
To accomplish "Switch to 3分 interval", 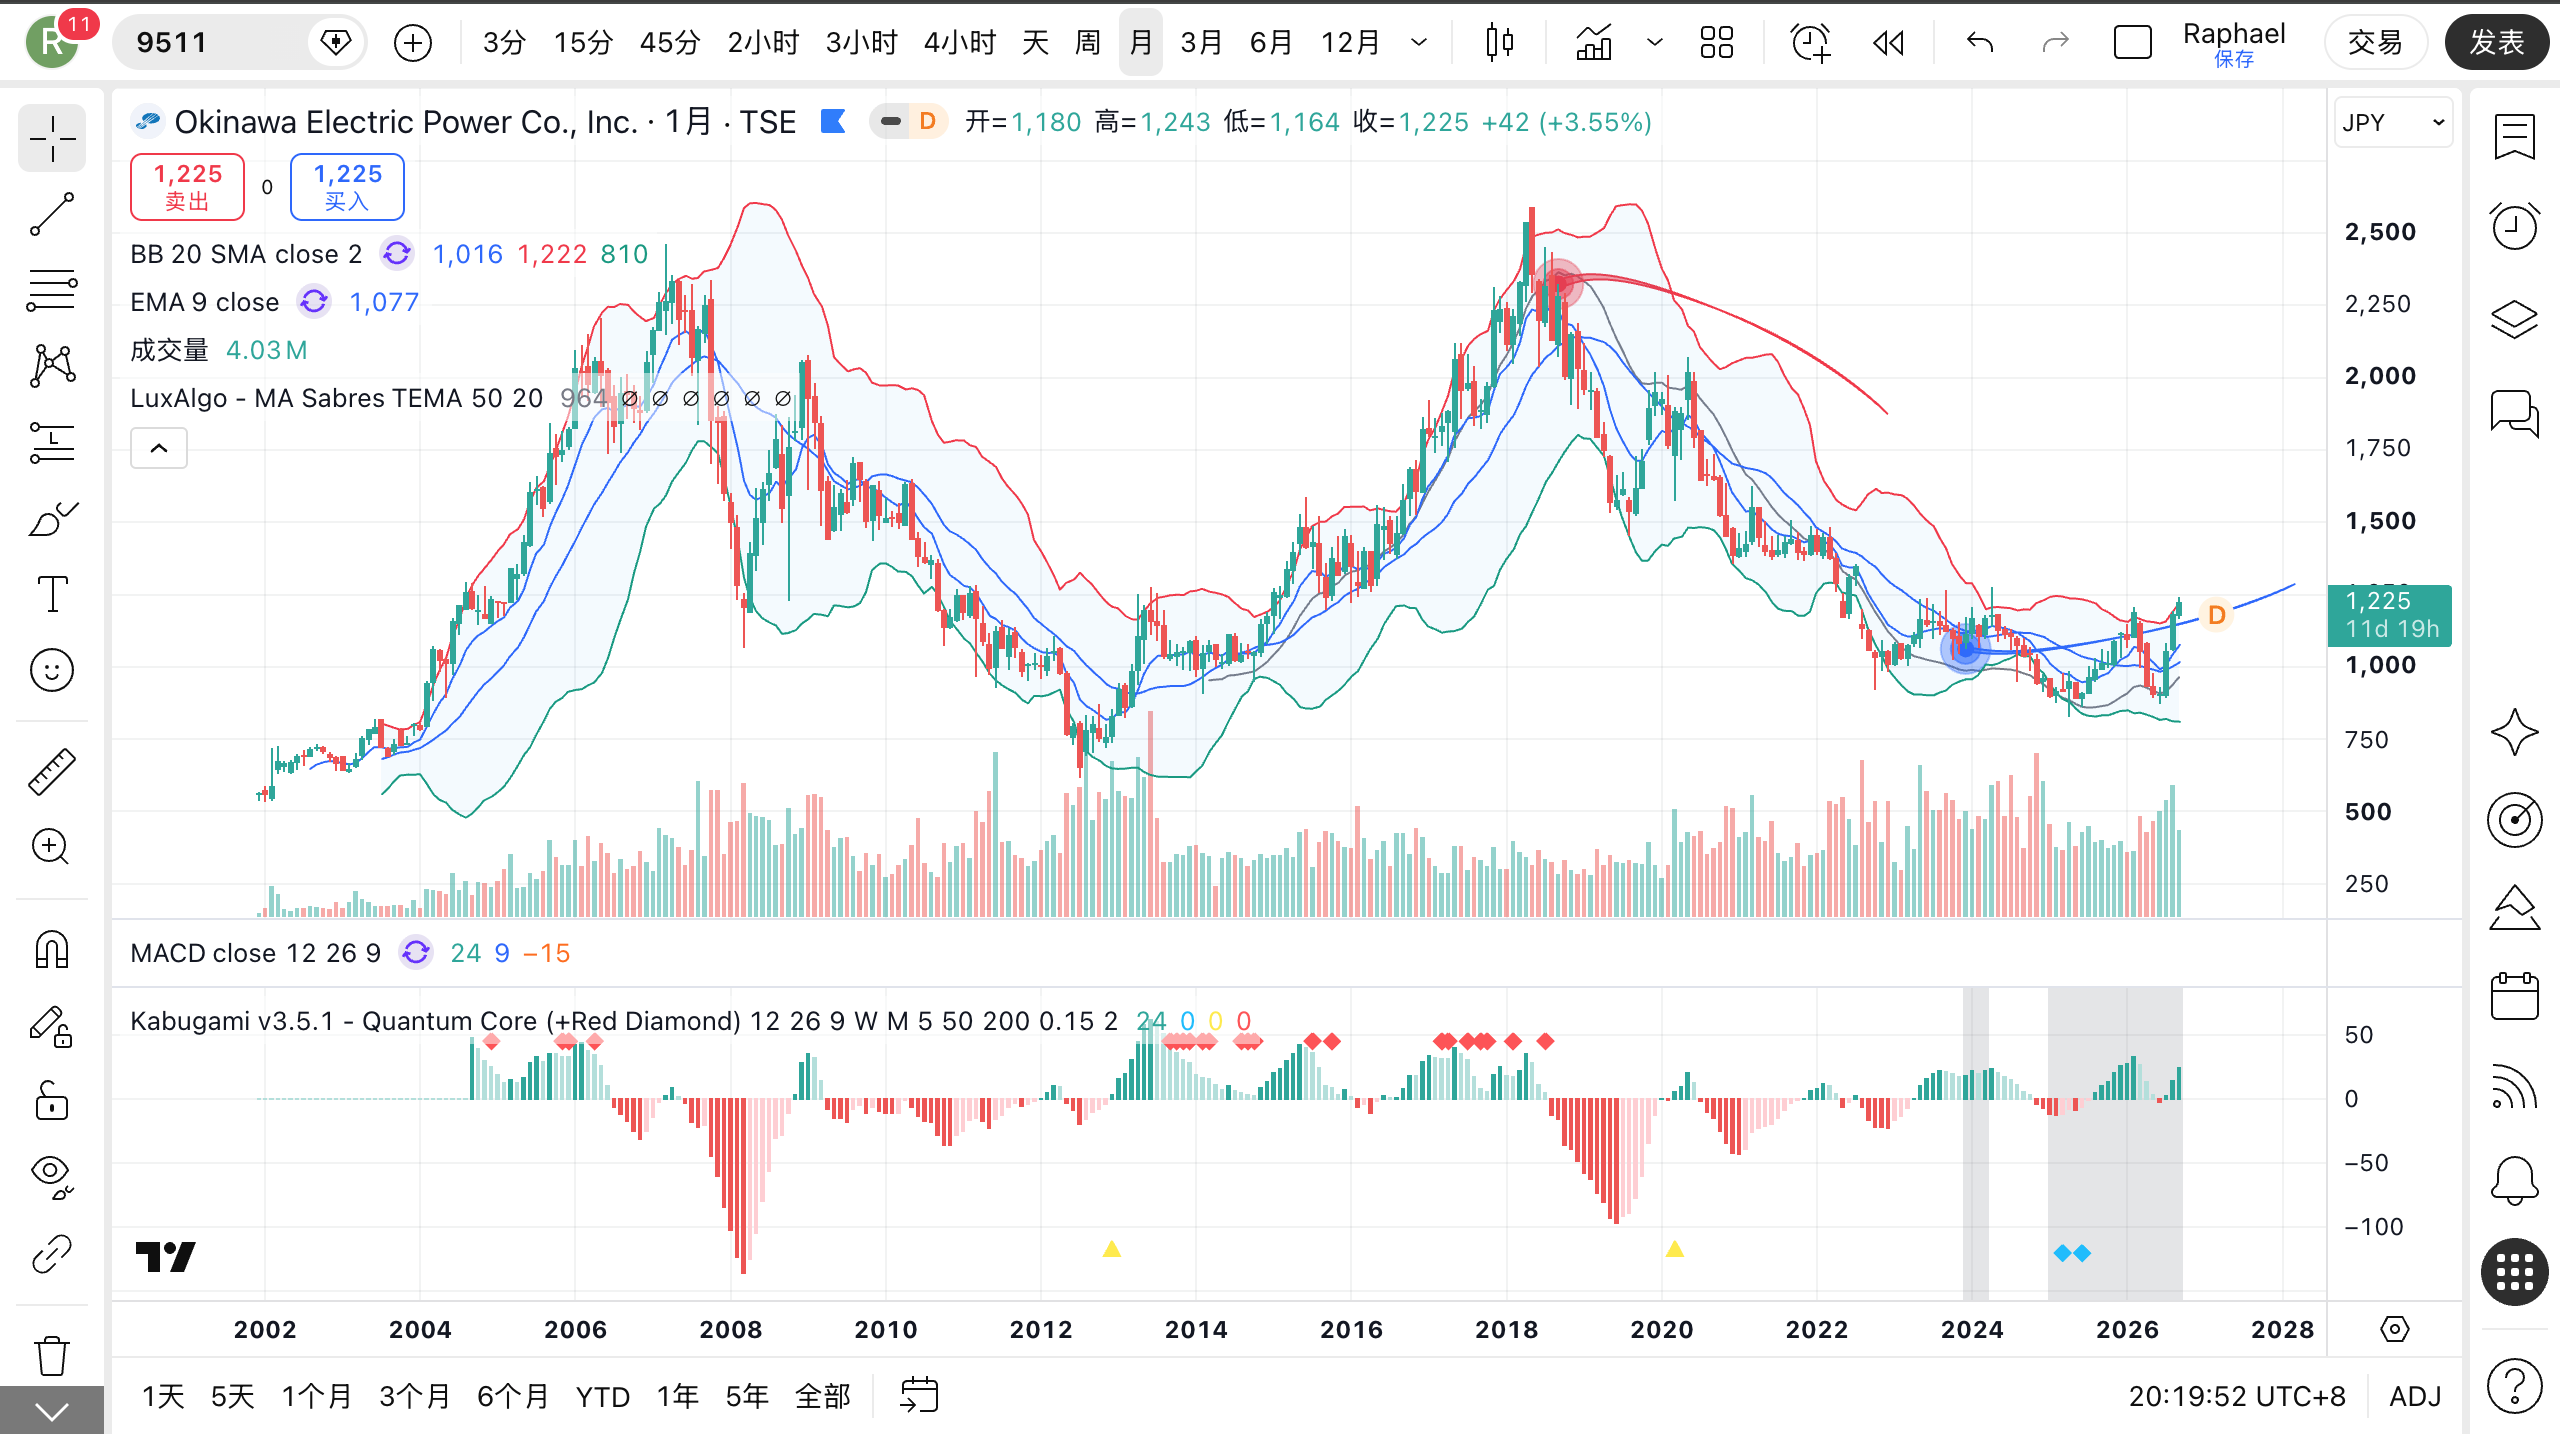I will [x=503, y=42].
